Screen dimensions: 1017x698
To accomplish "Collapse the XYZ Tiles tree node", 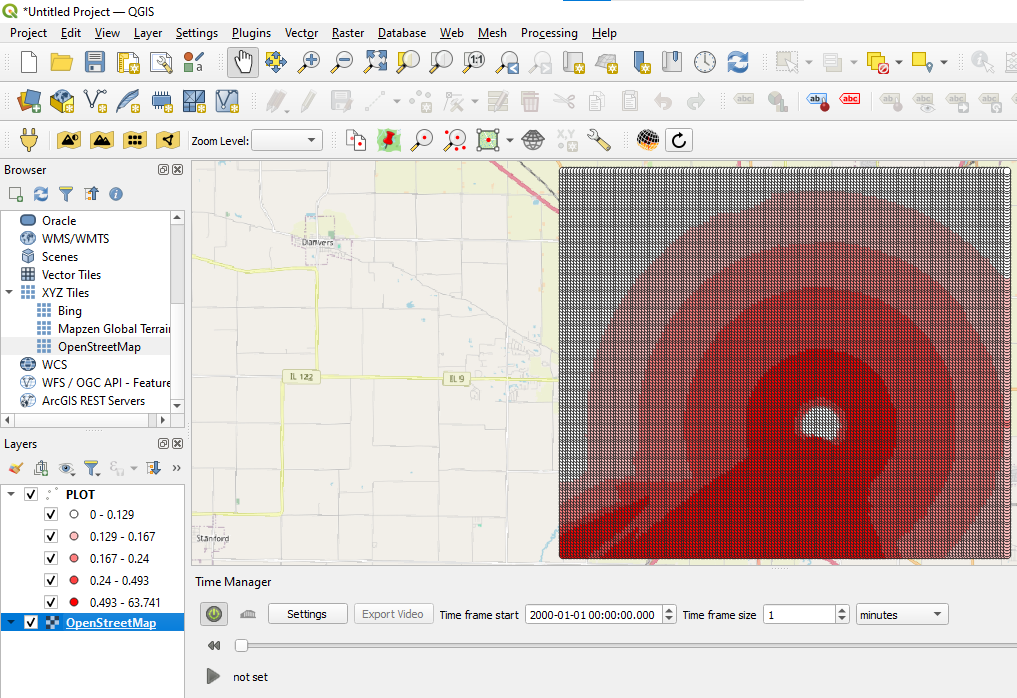I will [x=9, y=293].
